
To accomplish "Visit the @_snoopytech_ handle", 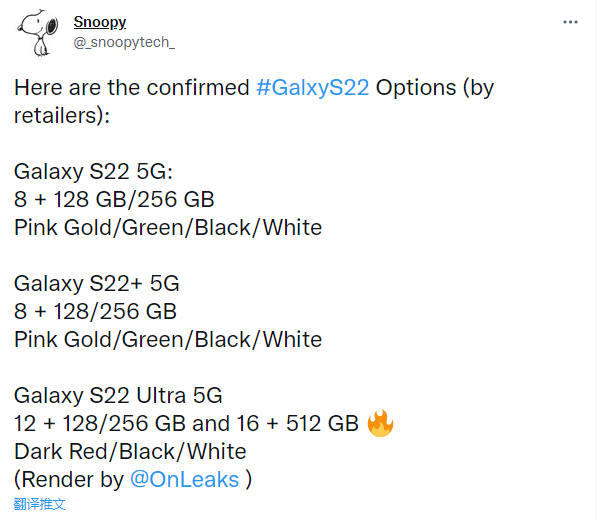I will coord(124,42).
